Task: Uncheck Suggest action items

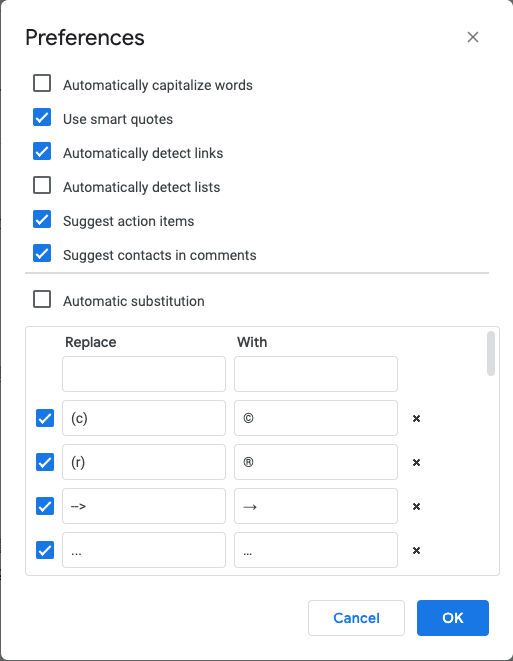Action: point(42,219)
